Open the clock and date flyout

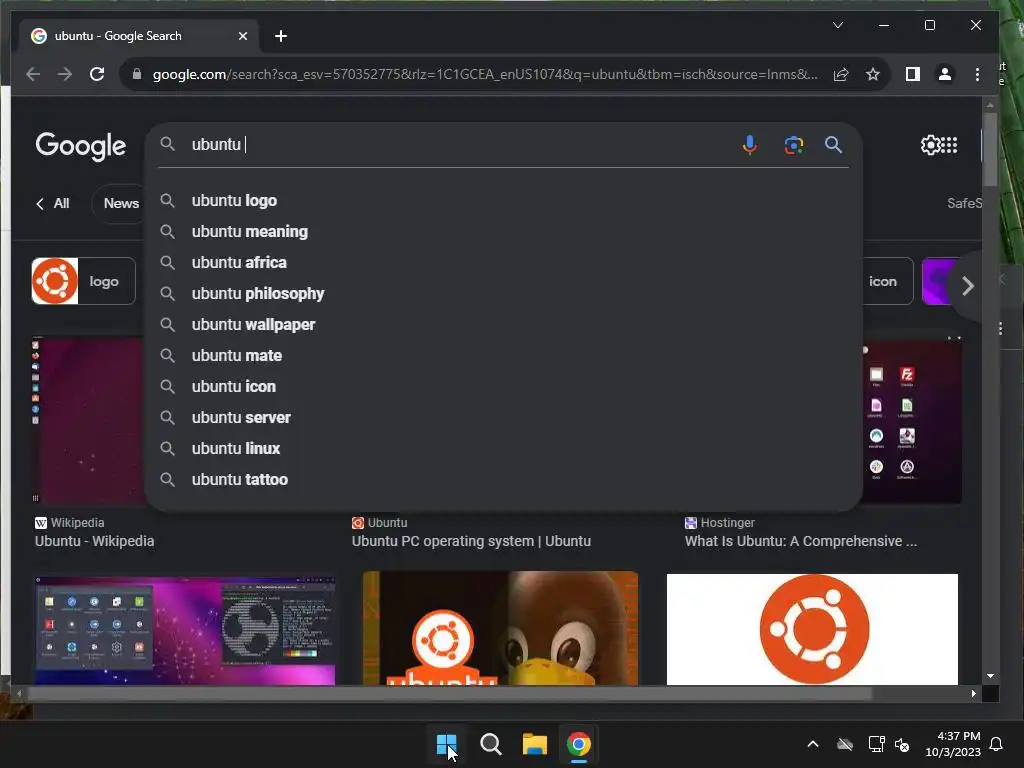coord(953,744)
